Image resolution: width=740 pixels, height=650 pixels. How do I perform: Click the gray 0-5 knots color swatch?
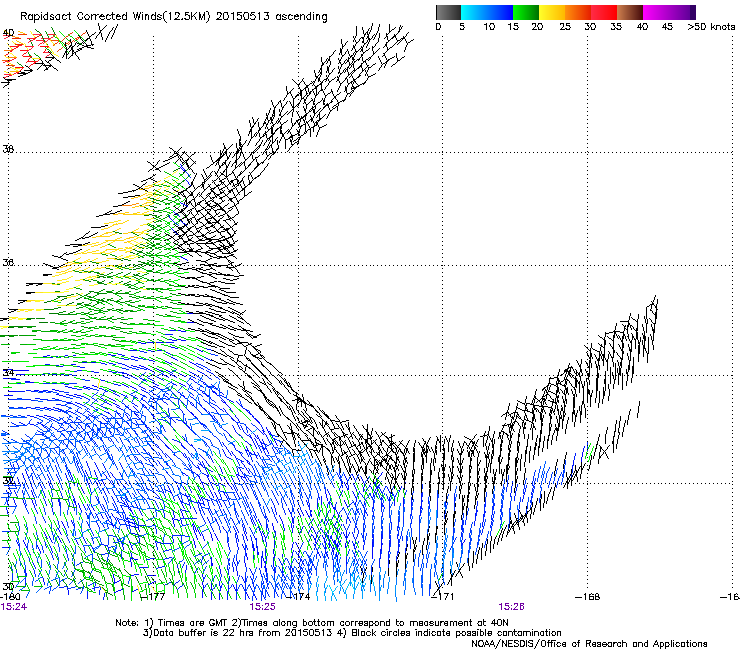click(x=448, y=12)
